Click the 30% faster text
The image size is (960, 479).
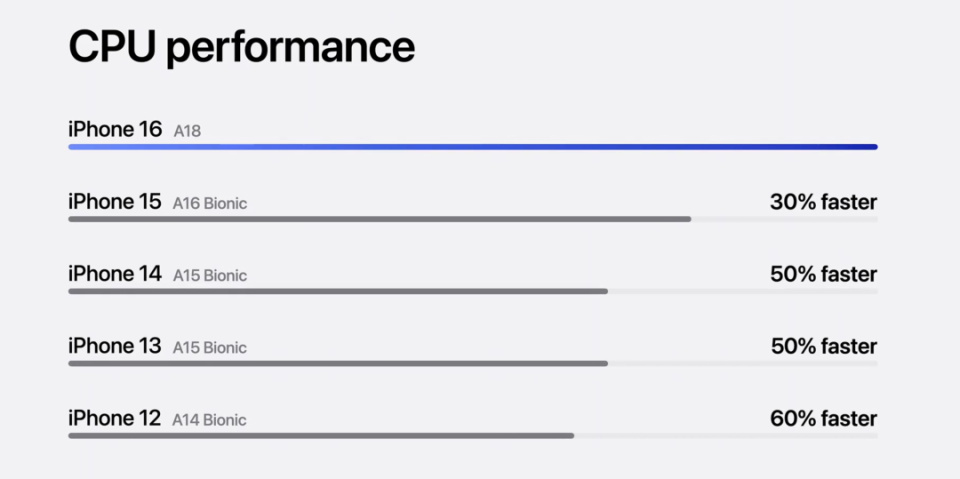pyautogui.click(x=823, y=202)
